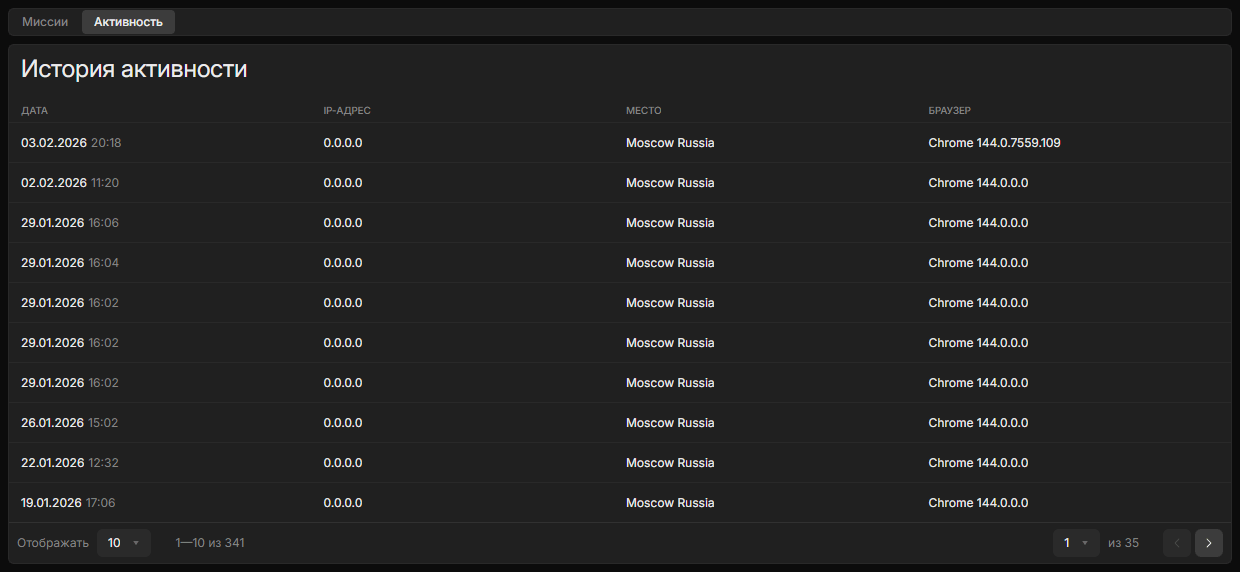This screenshot has width=1240, height=572.
Task: Select the Активность tab
Action: pos(128,22)
